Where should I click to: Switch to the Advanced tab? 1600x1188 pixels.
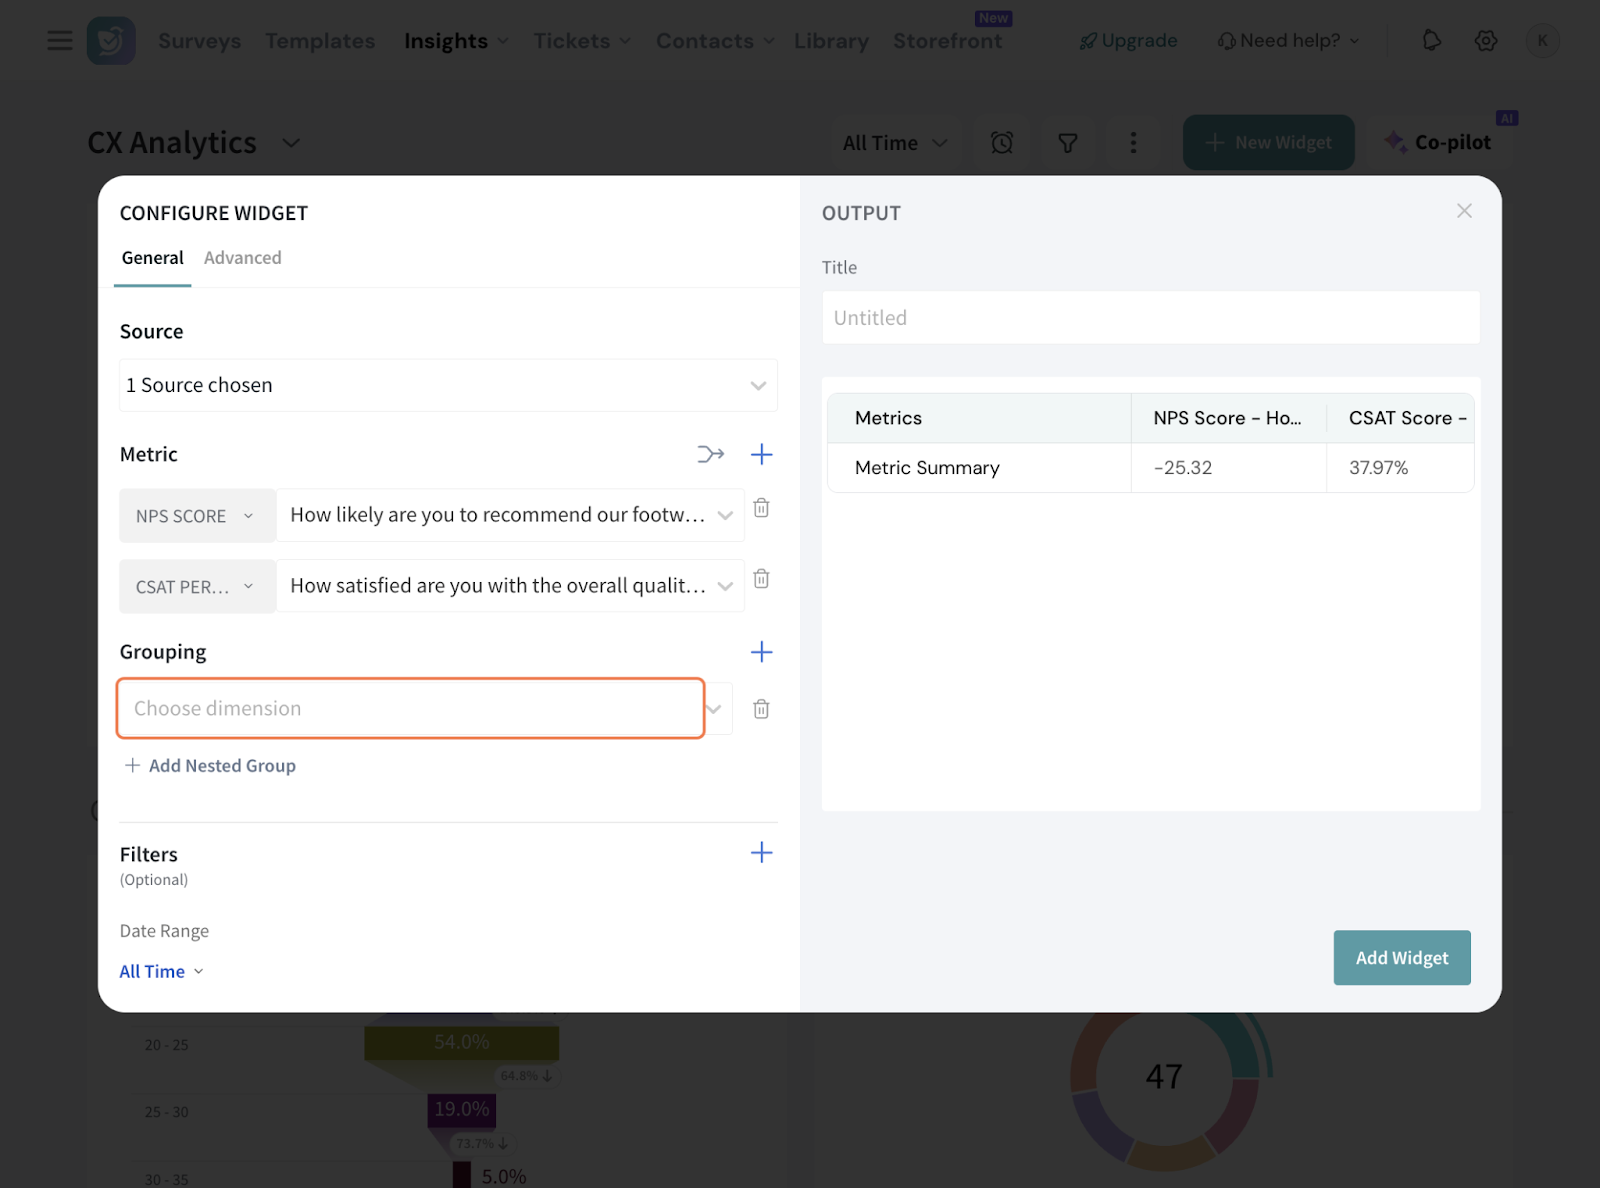[x=242, y=258]
